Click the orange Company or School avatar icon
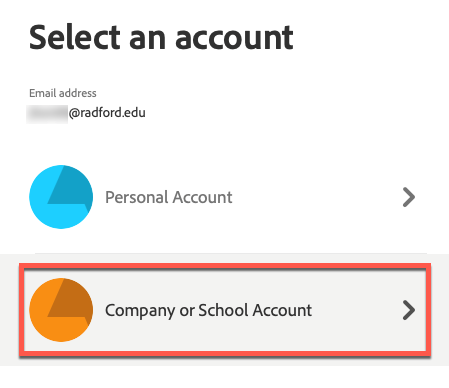Screen dimensions: 449x388 pyautogui.click(x=61, y=310)
